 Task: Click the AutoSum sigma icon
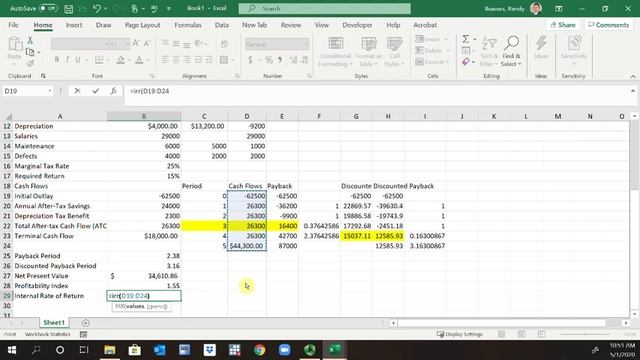466,39
